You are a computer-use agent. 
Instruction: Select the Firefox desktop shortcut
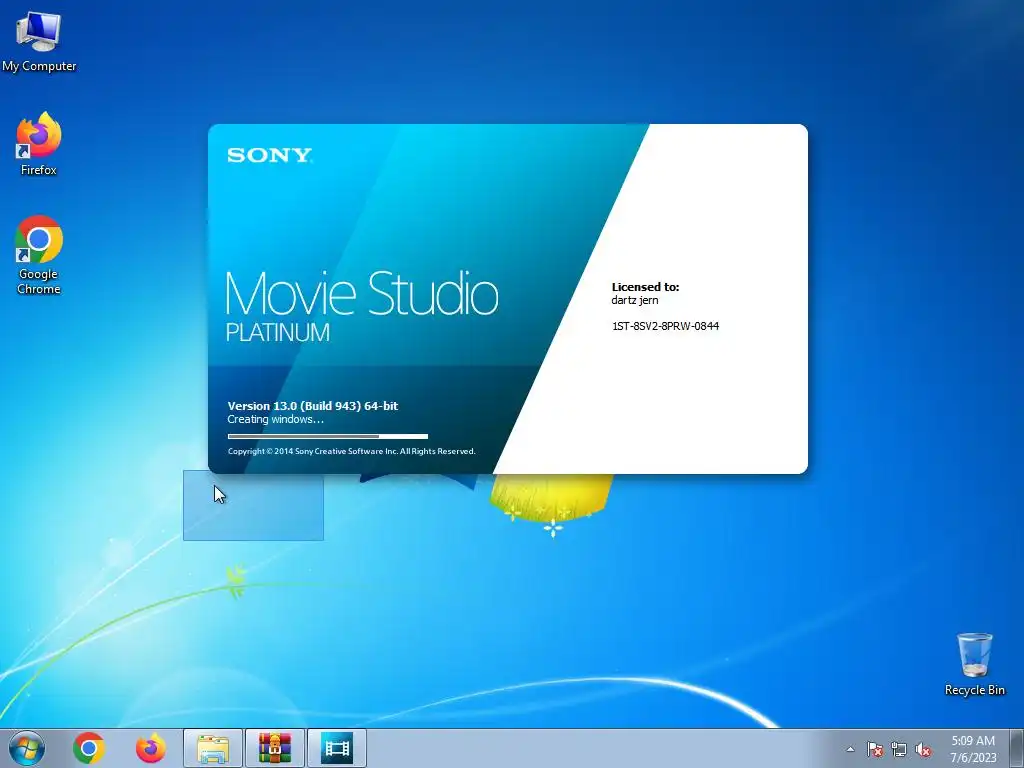pos(39,144)
